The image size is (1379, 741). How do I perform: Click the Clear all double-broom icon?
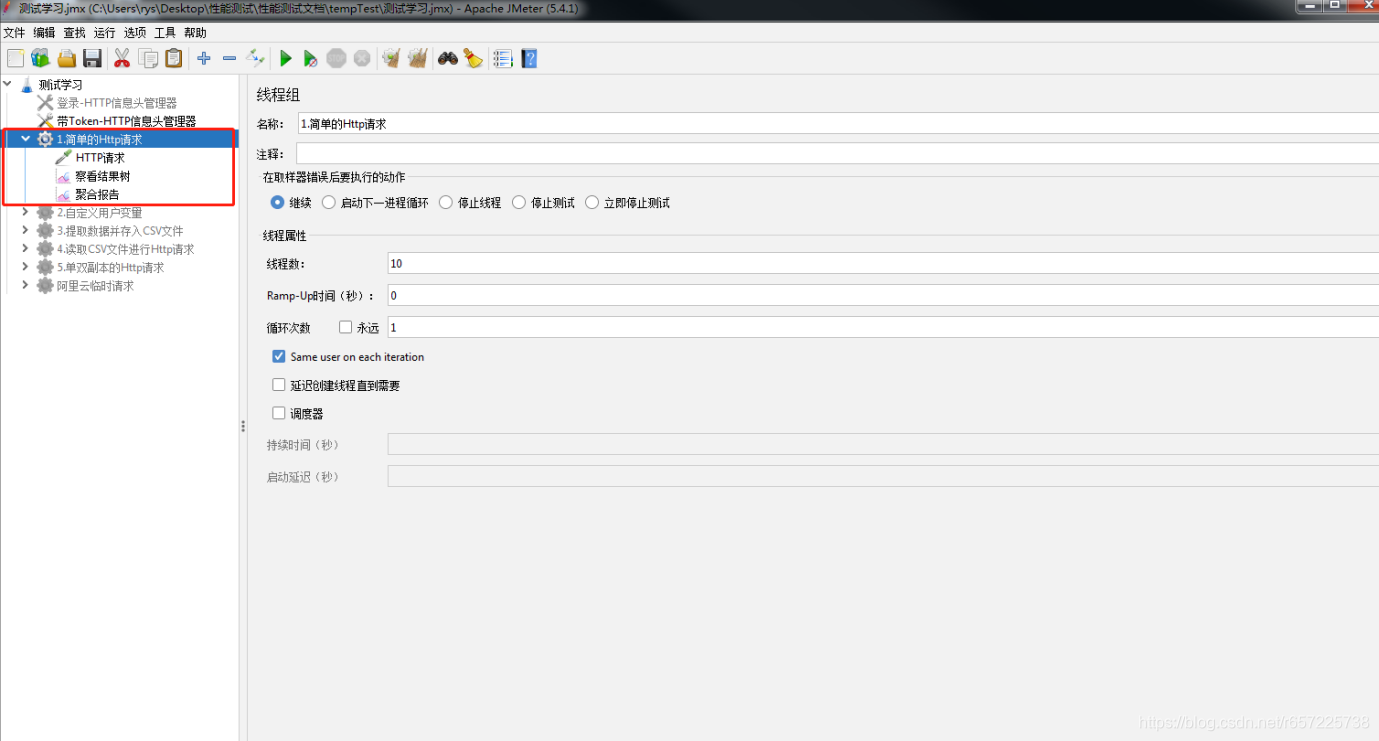pos(417,59)
